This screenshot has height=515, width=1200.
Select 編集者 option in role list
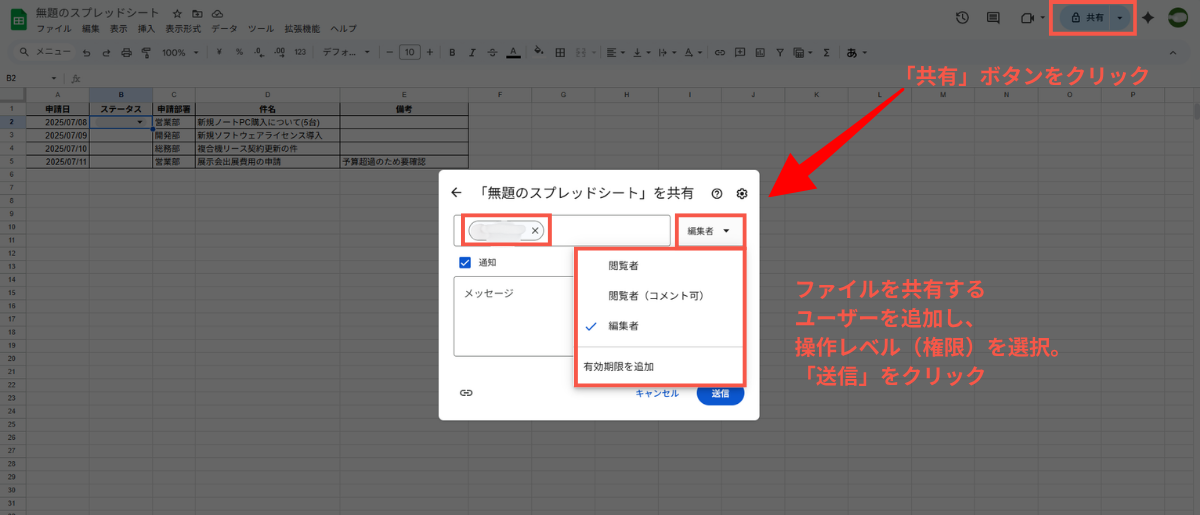tap(660, 326)
